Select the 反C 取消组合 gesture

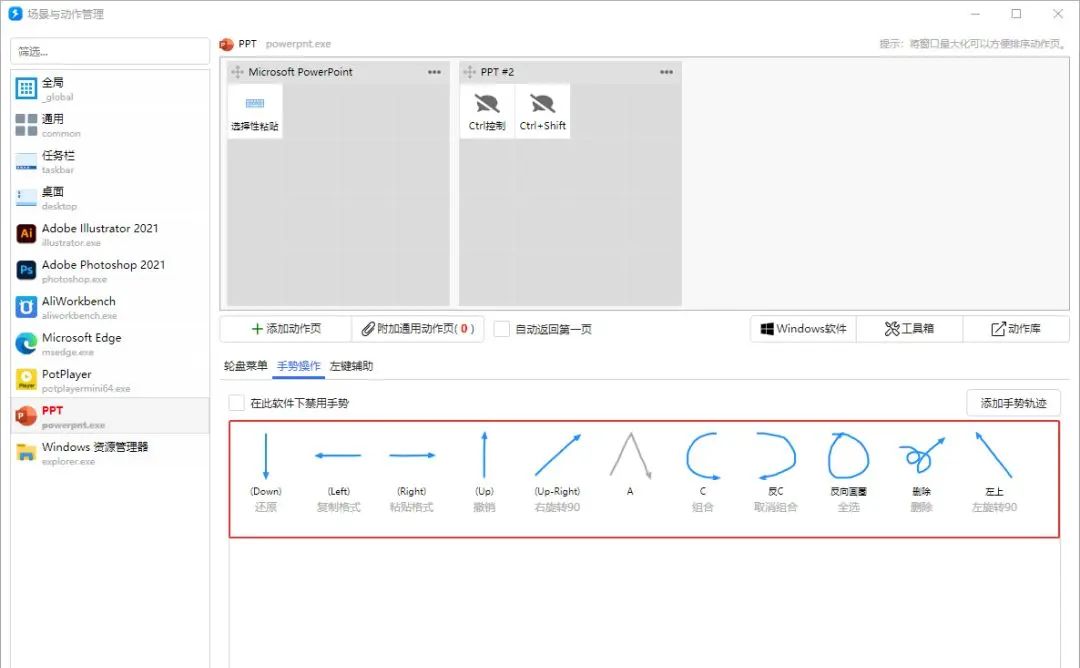pos(776,472)
